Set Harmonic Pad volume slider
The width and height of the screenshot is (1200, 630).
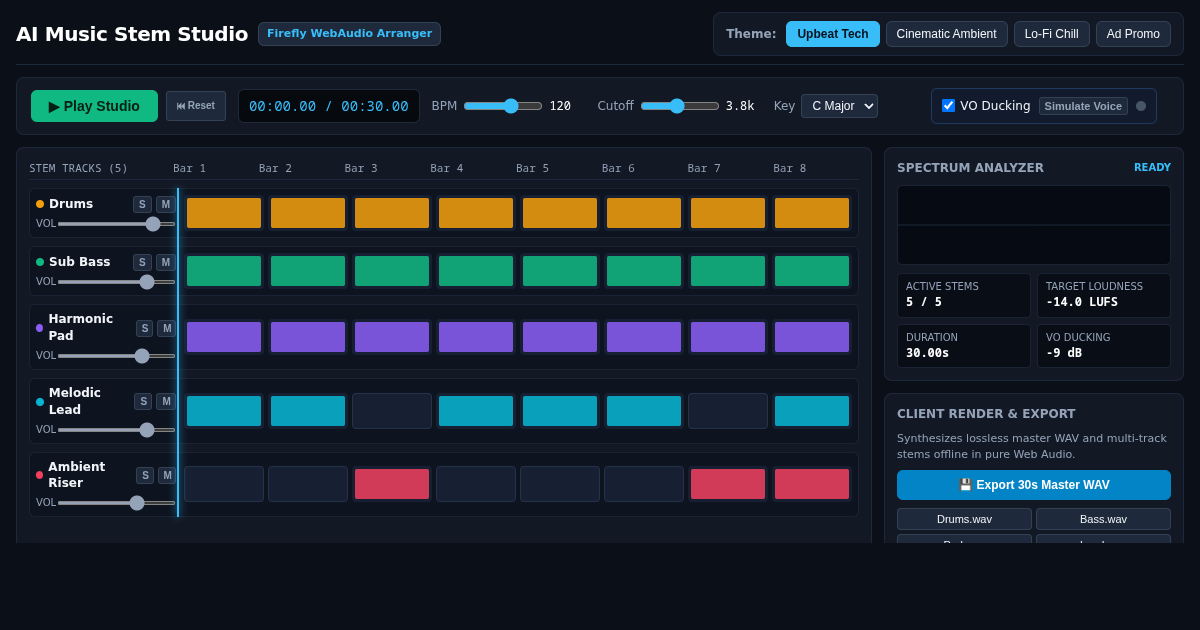pyautogui.click(x=116, y=356)
